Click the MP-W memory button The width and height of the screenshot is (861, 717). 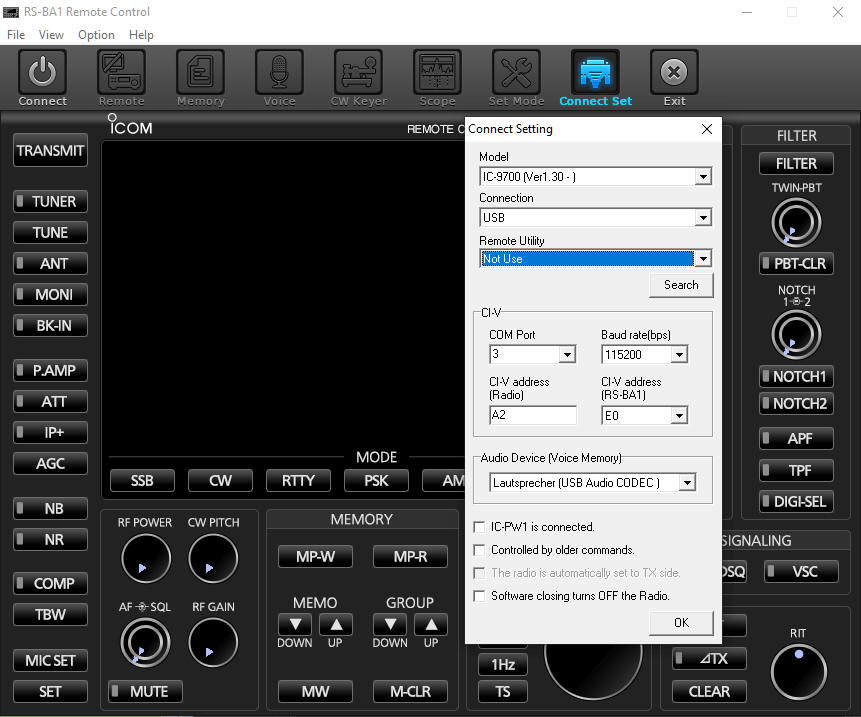click(315, 557)
